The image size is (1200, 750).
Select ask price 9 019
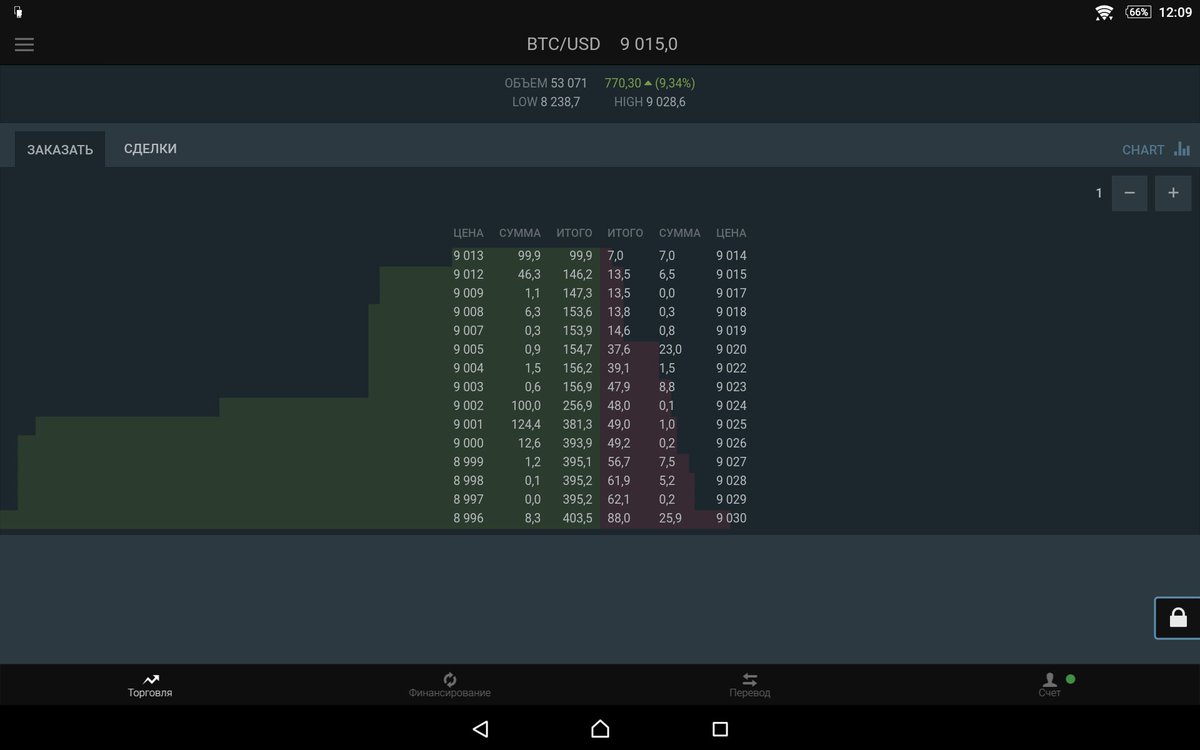click(731, 331)
